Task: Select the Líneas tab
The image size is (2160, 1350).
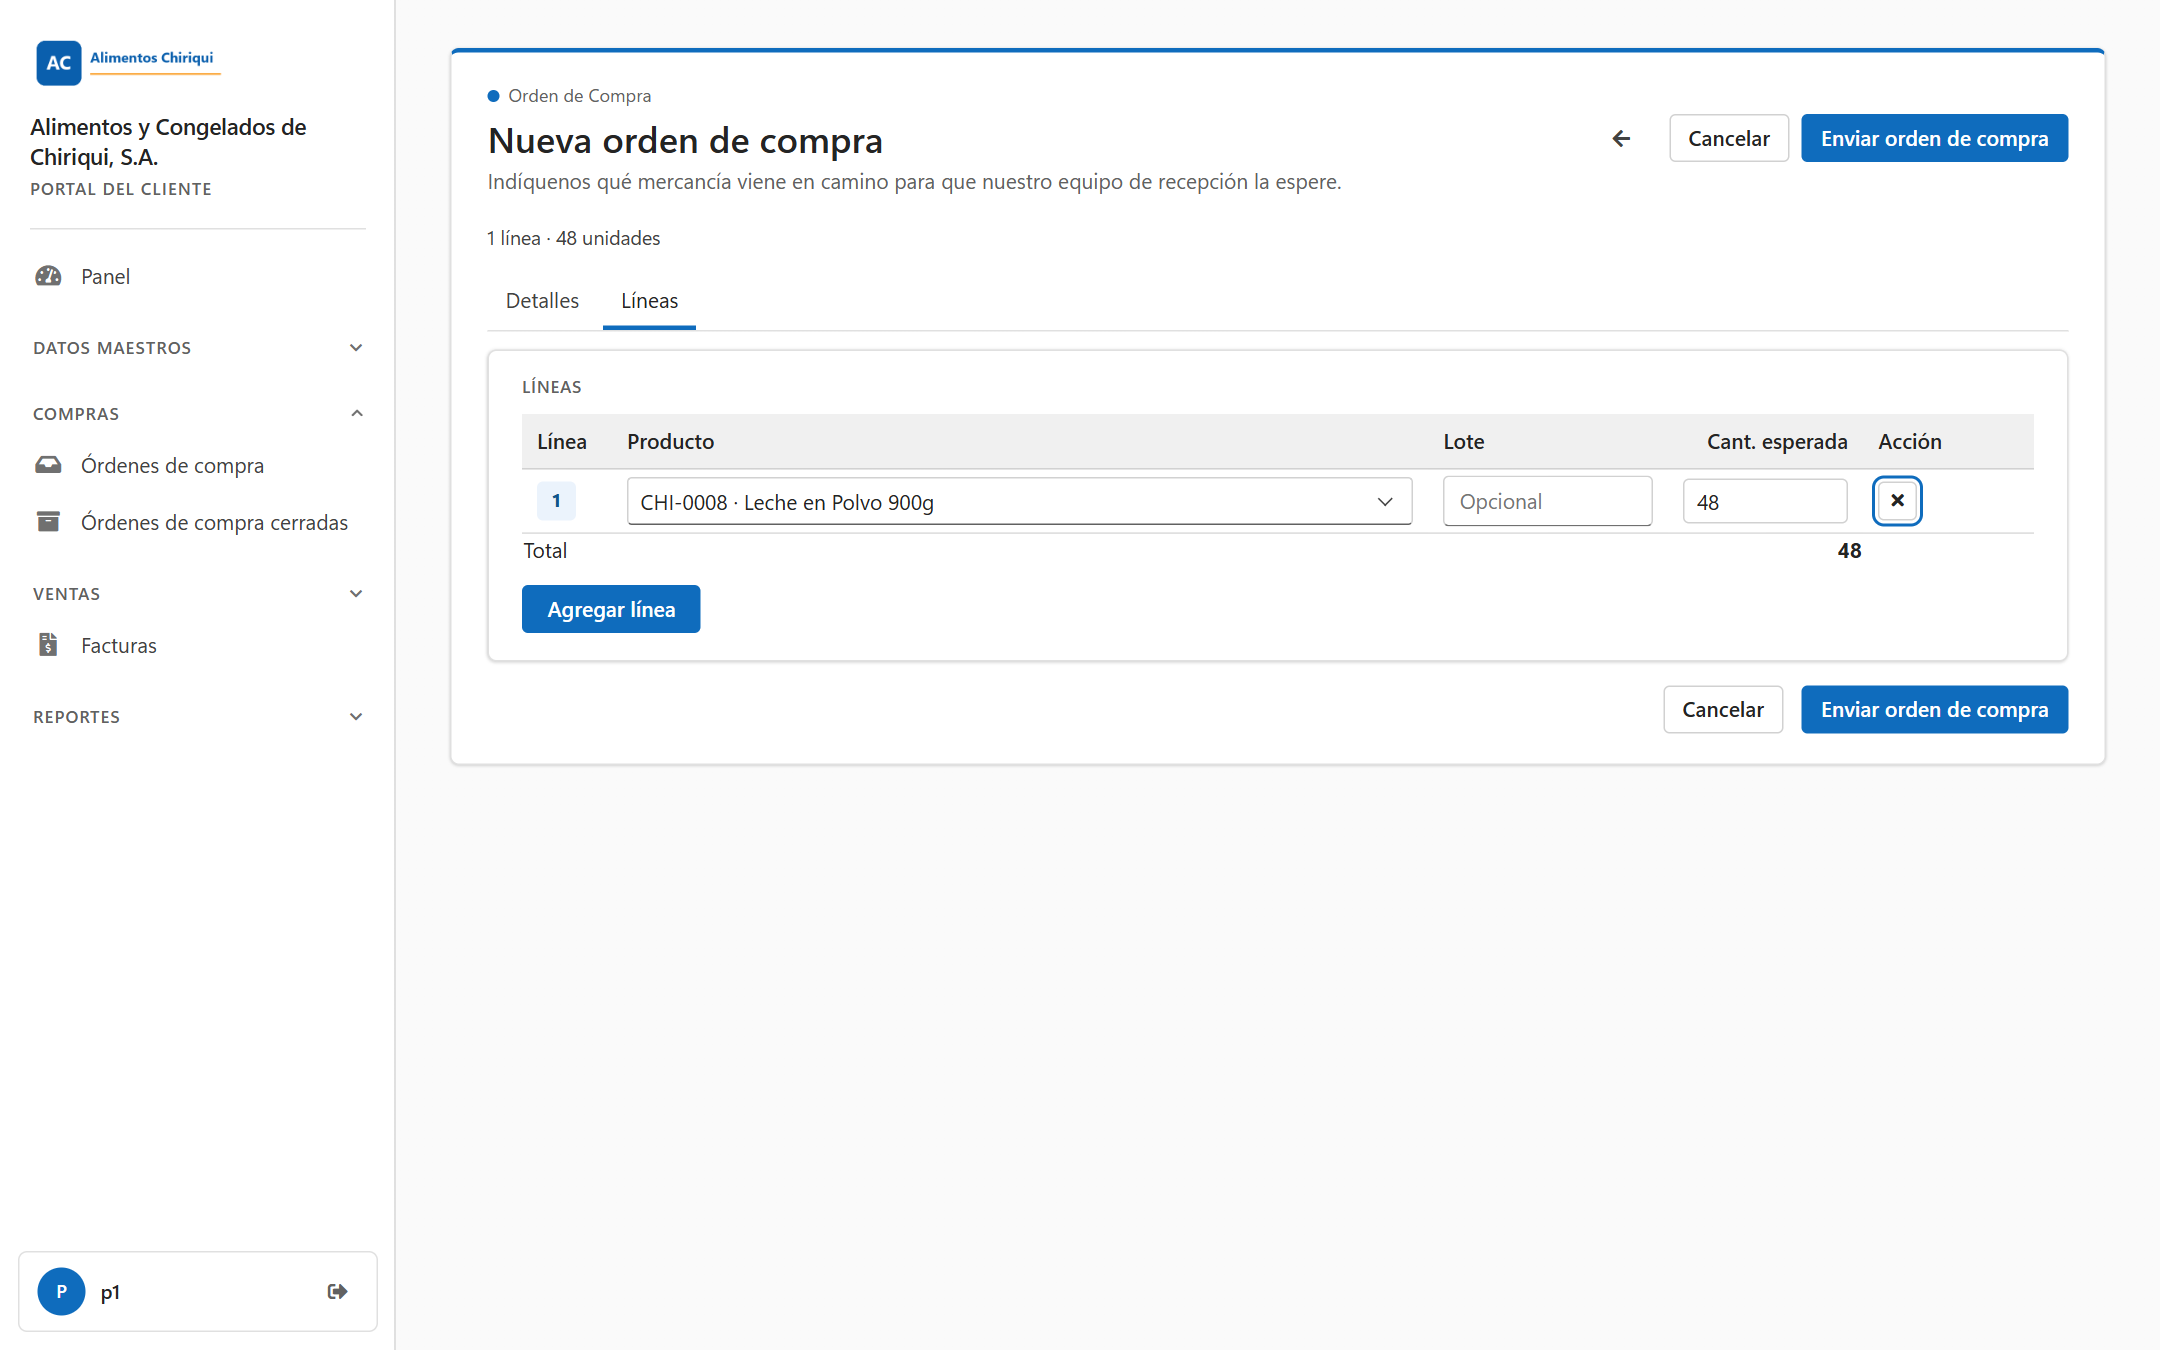Action: point(649,301)
